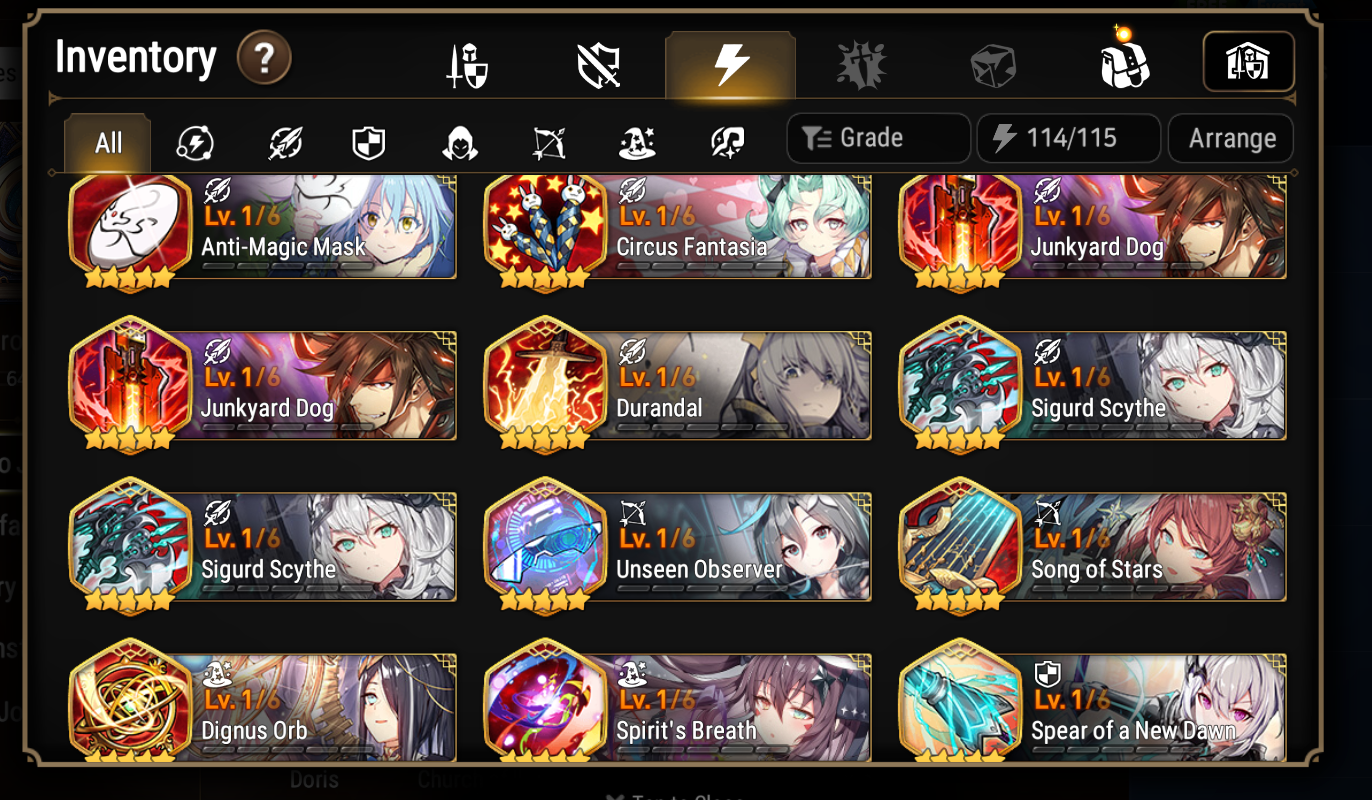
Task: Filter by wizard hat Mage class icon
Action: coord(638,143)
